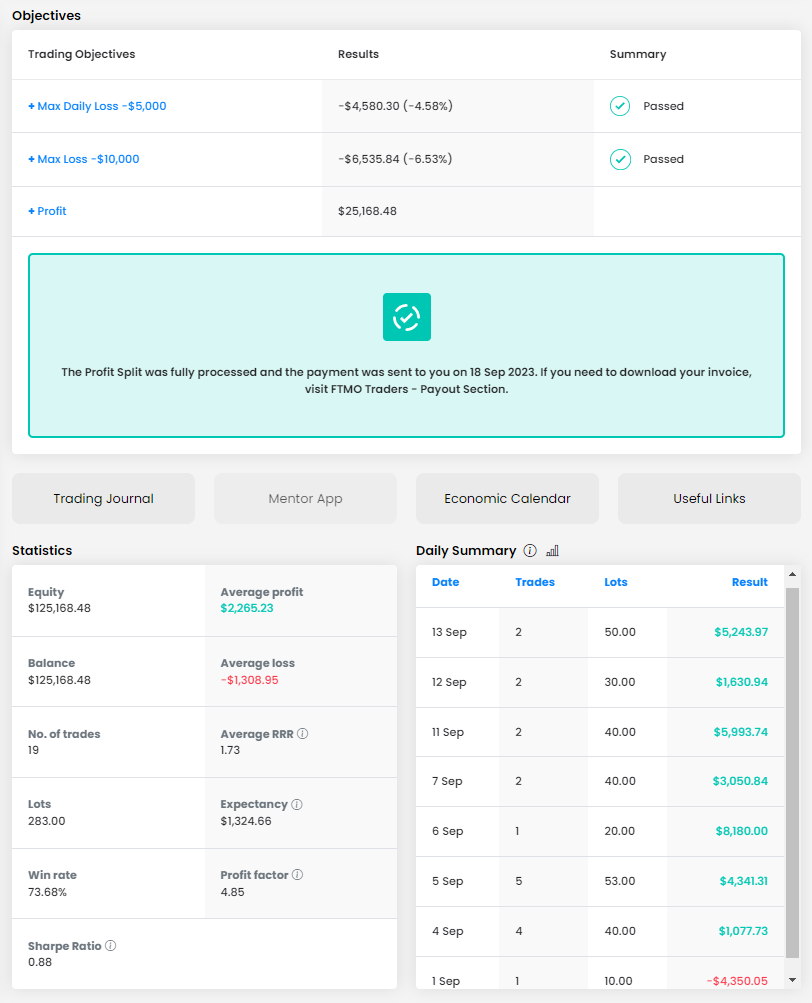The height and width of the screenshot is (1003, 812).
Task: Expand the Profit objective
Action: [x=47, y=211]
